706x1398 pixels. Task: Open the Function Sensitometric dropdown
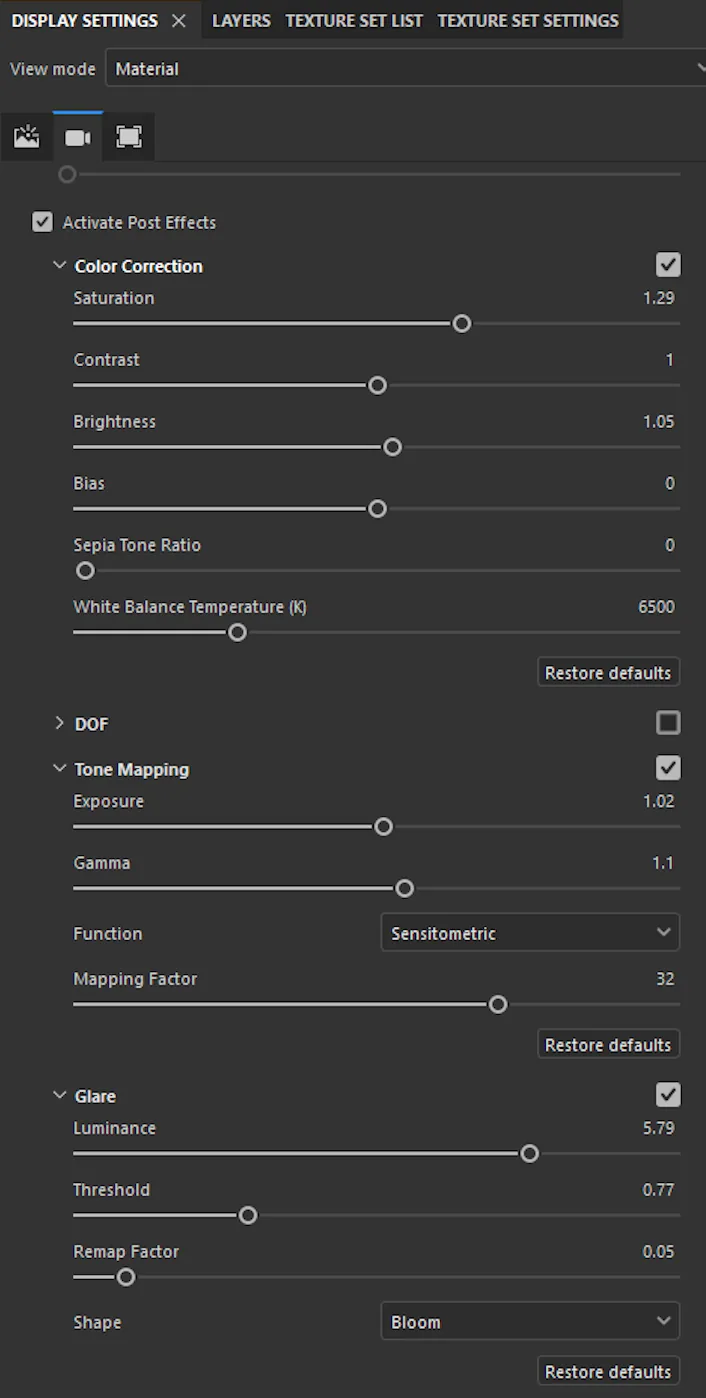click(530, 932)
